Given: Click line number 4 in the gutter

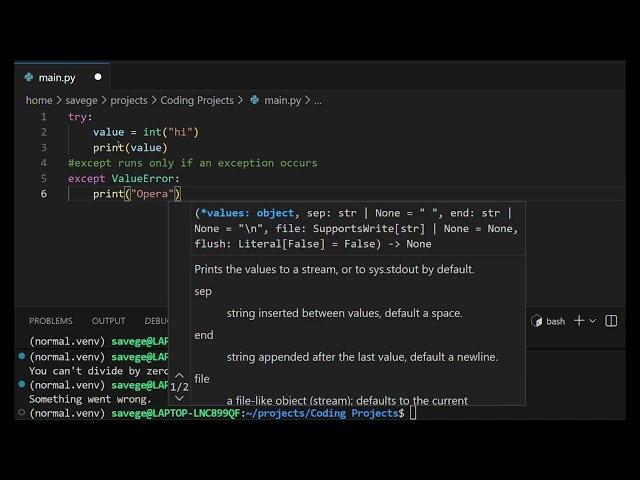Looking at the screenshot, I should (x=44, y=163).
